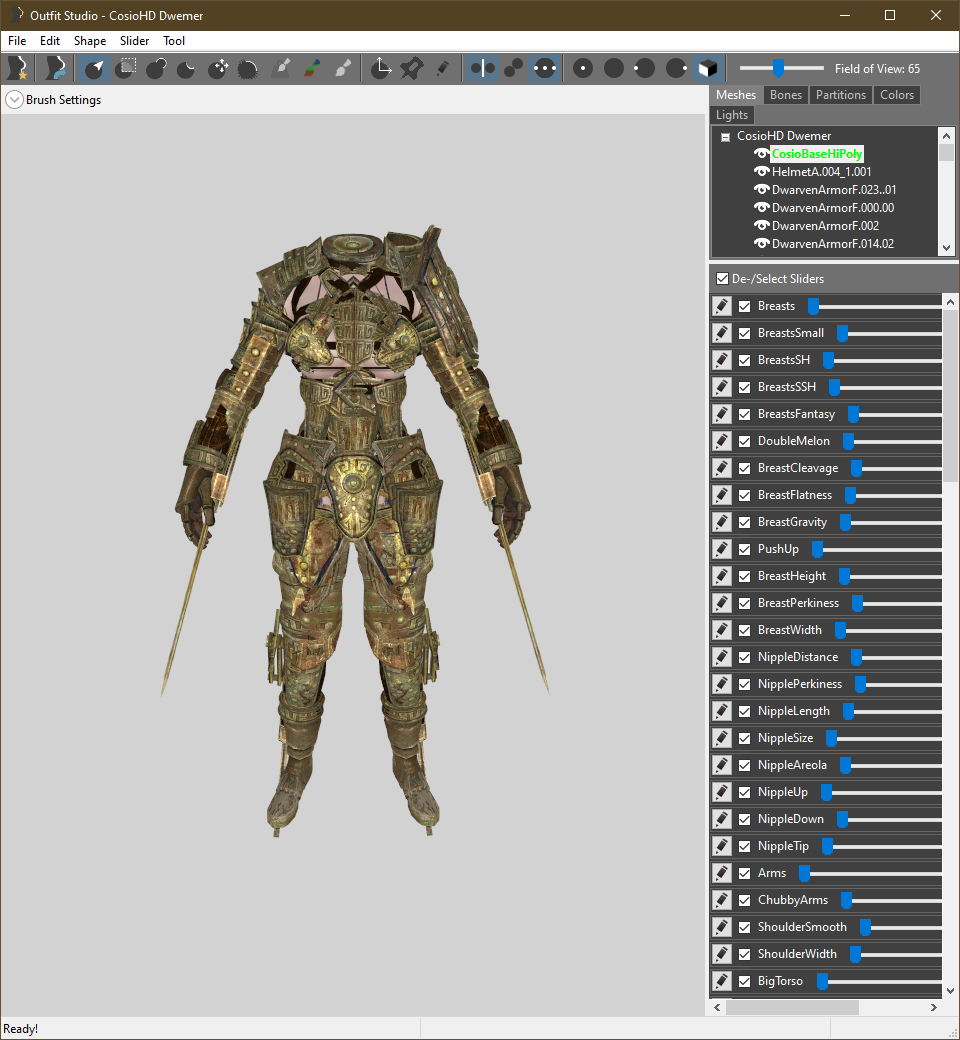This screenshot has width=960, height=1040.
Task: Uncheck the ChubbyArms slider checkbox
Action: (744, 900)
